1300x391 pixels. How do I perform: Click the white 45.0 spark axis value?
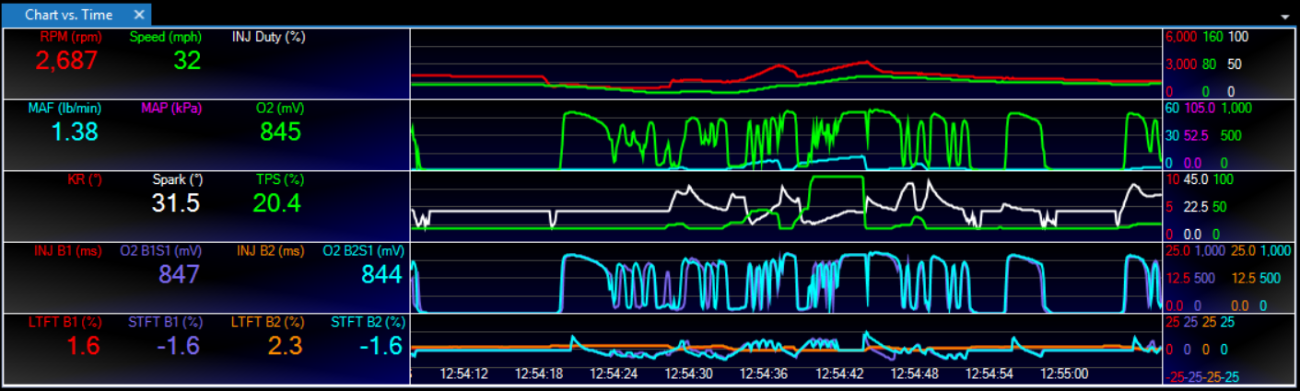(x=1197, y=179)
